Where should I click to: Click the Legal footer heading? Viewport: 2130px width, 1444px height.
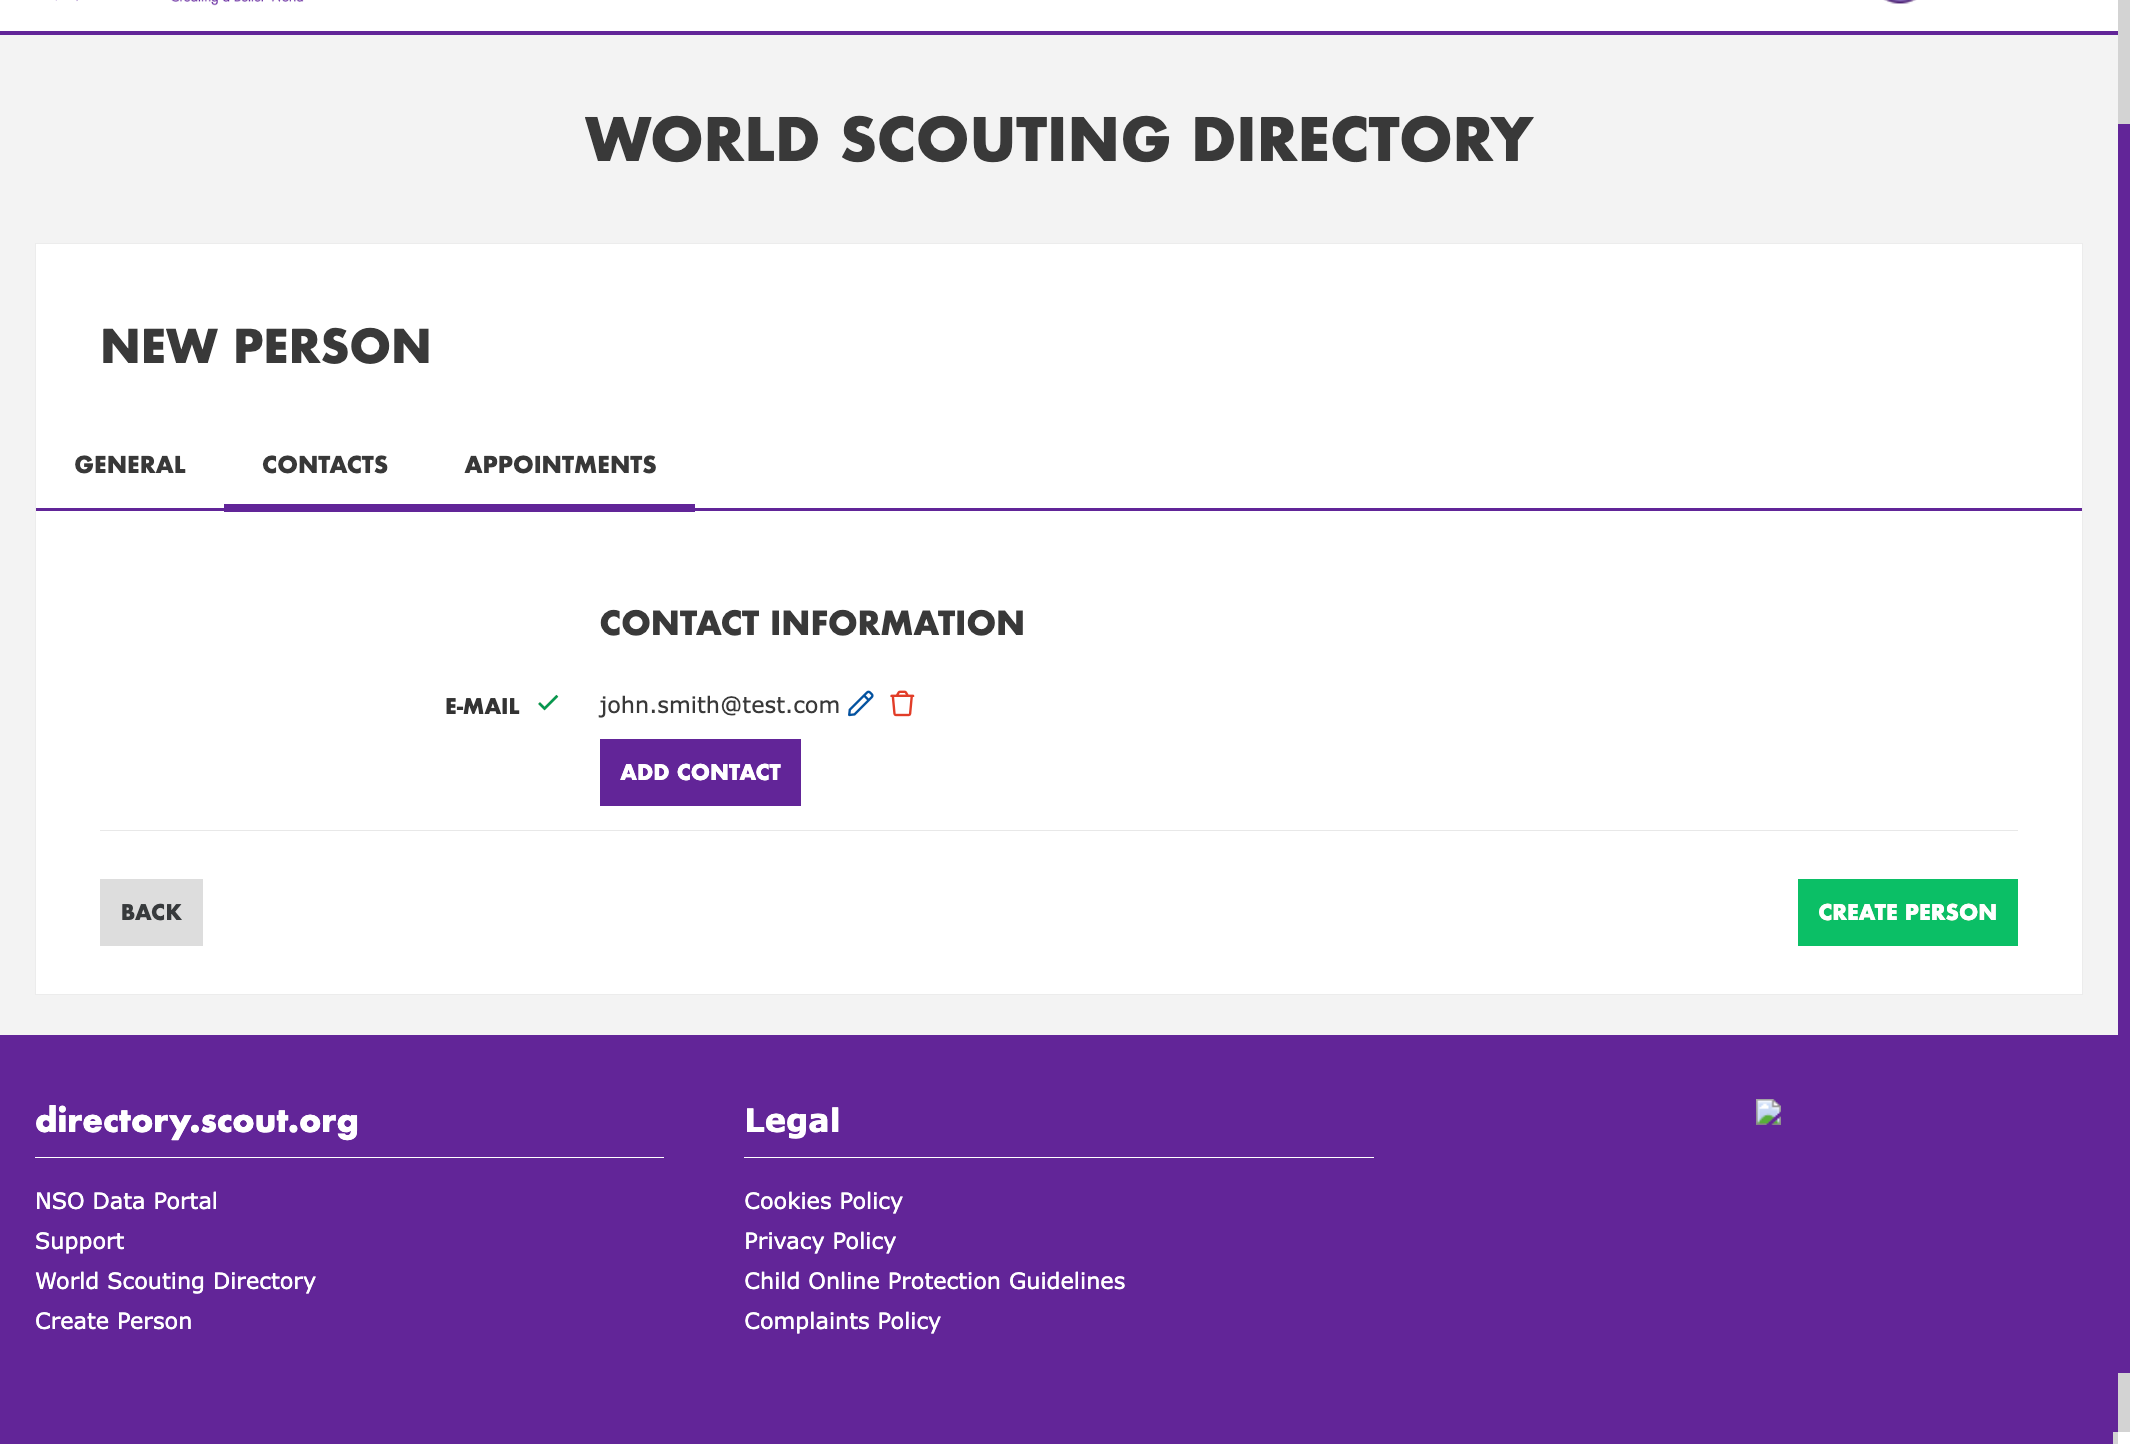coord(792,1121)
